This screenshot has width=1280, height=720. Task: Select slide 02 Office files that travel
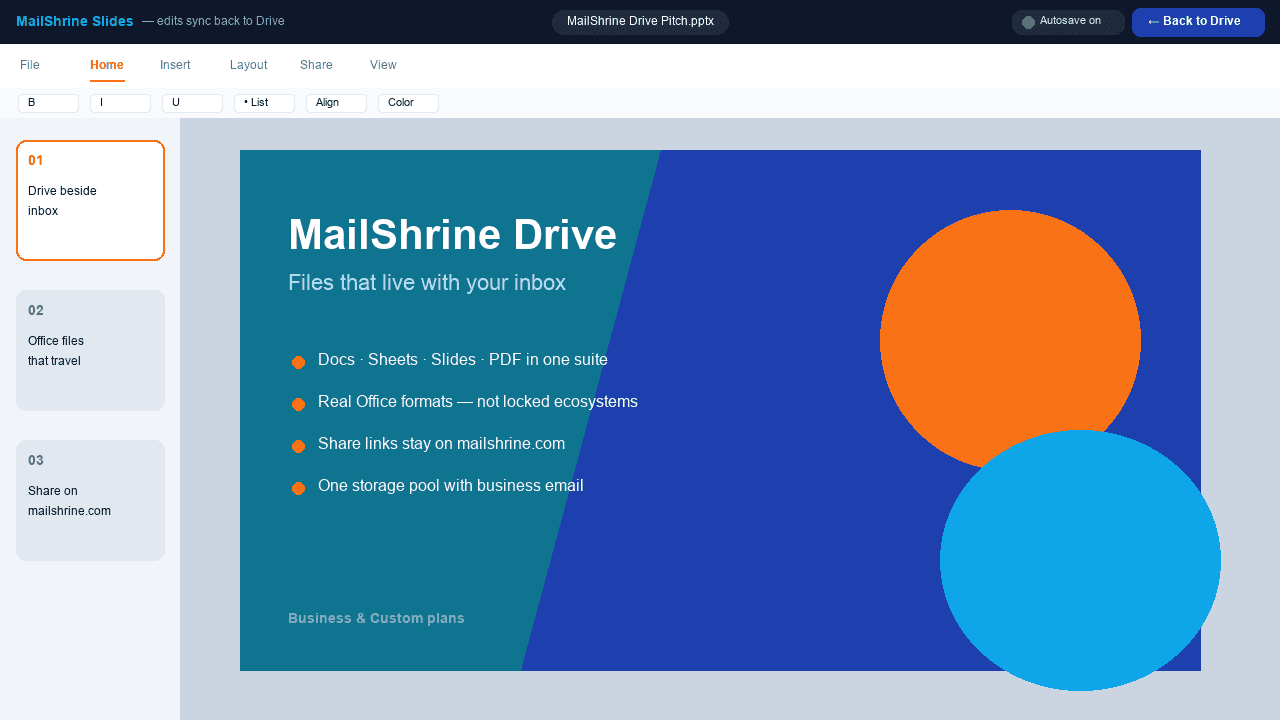(x=90, y=350)
